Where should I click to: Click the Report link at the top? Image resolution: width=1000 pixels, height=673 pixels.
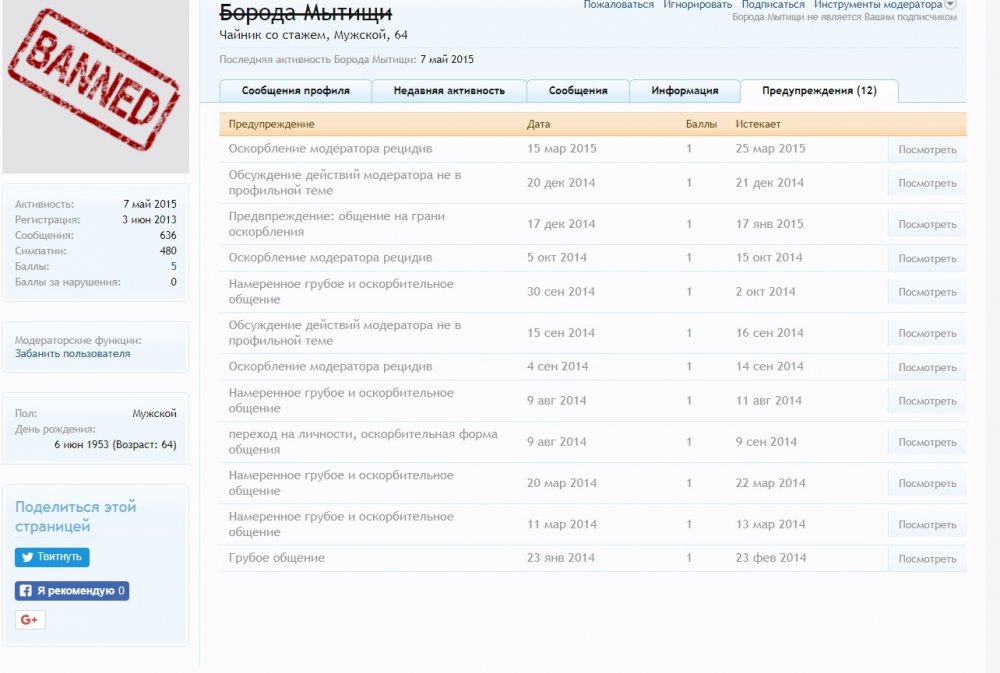coord(618,5)
